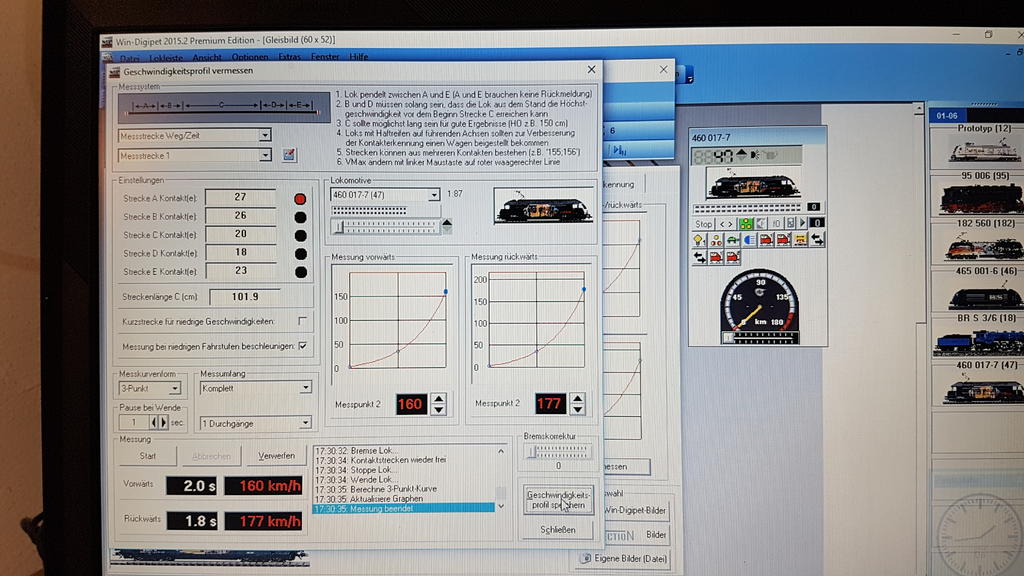Click the speed direction arrows in loco display
Screen dimensions: 1024x576
coord(741,155)
